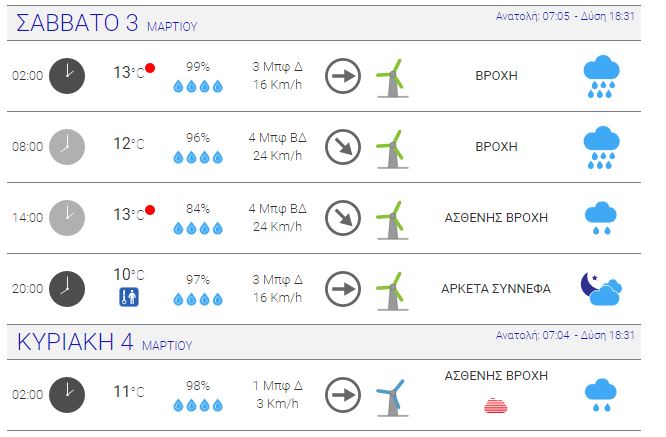Click the feels-like thermometer icon under 10°C
The height and width of the screenshot is (437, 666).
(129, 297)
